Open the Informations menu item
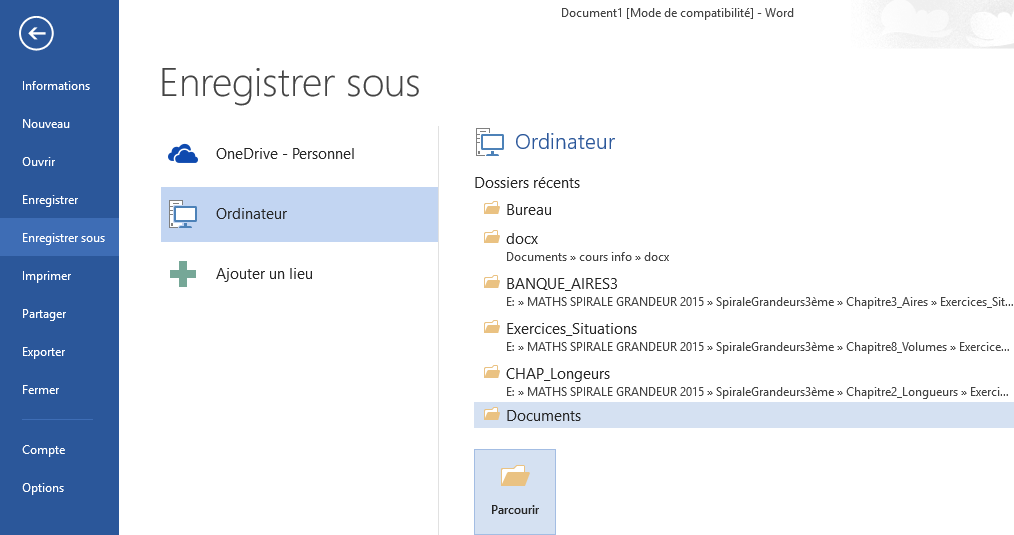 pyautogui.click(x=56, y=86)
